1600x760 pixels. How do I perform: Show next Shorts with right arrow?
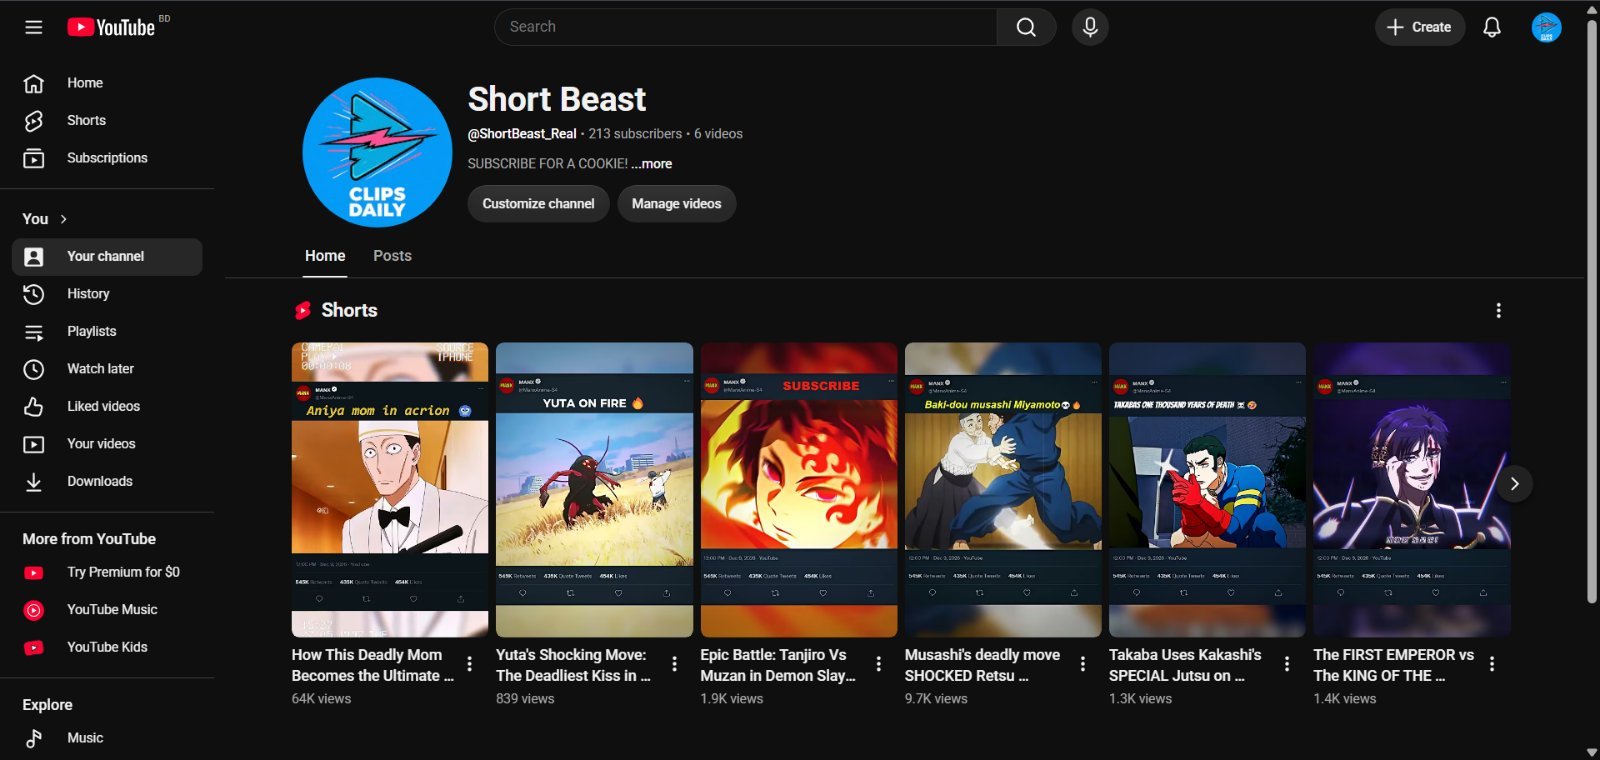1514,484
